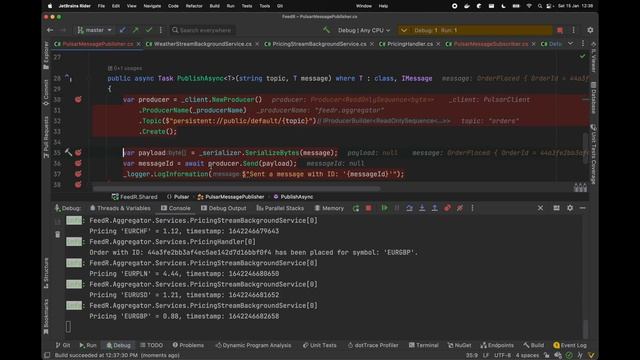Image resolution: width=640 pixels, height=360 pixels.
Task: Switch to PricingStreamBackgroundService.cs tab
Action: (319, 44)
